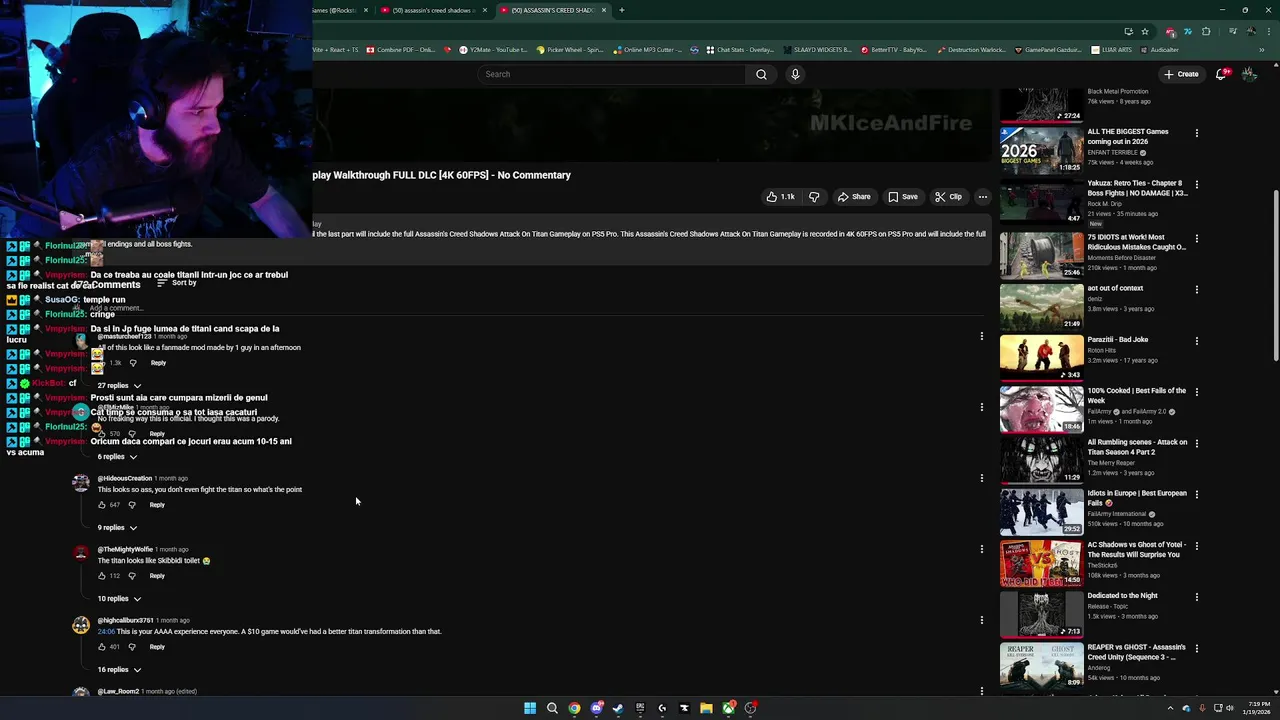Viewport: 1280px width, 720px height.
Task: Open menu for 'aot out of context' video
Action: tap(1196, 289)
